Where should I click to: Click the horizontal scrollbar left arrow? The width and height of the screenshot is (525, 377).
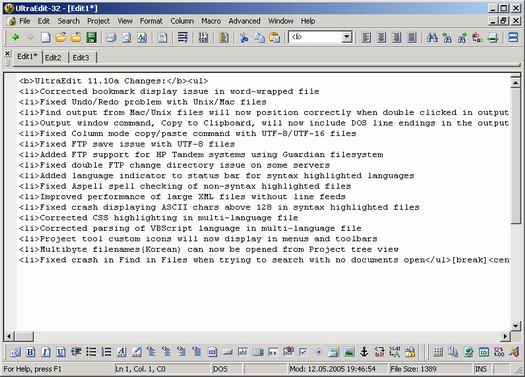tap(10, 336)
